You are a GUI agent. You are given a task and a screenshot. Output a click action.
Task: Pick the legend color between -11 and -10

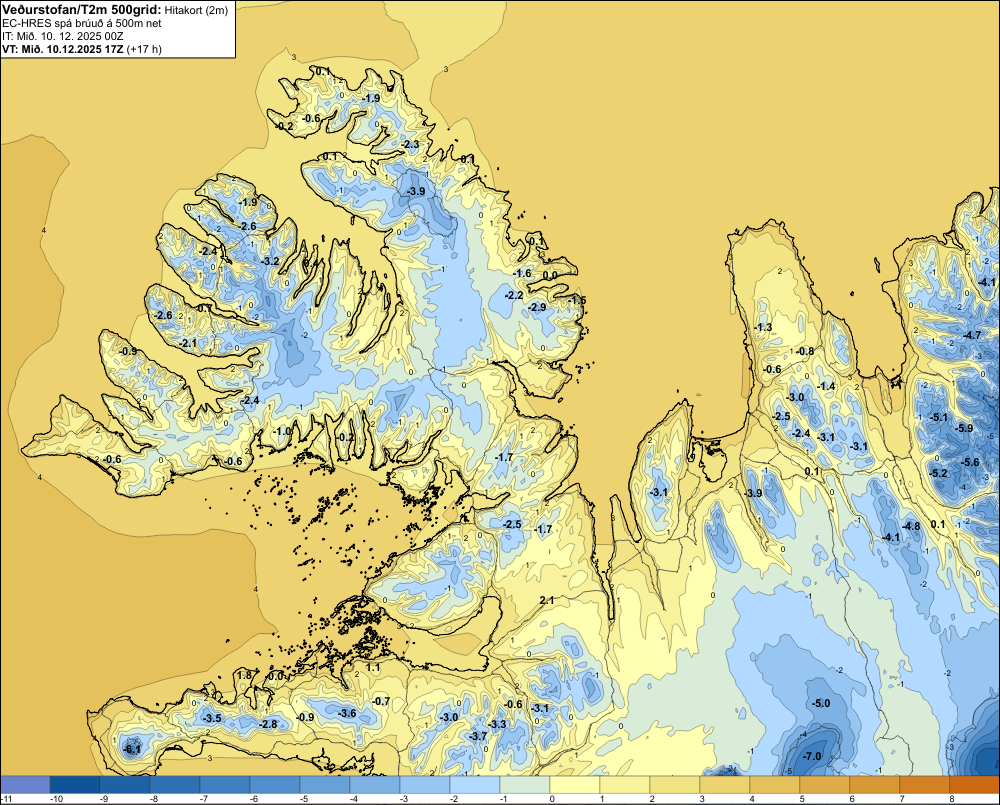tap(25, 785)
